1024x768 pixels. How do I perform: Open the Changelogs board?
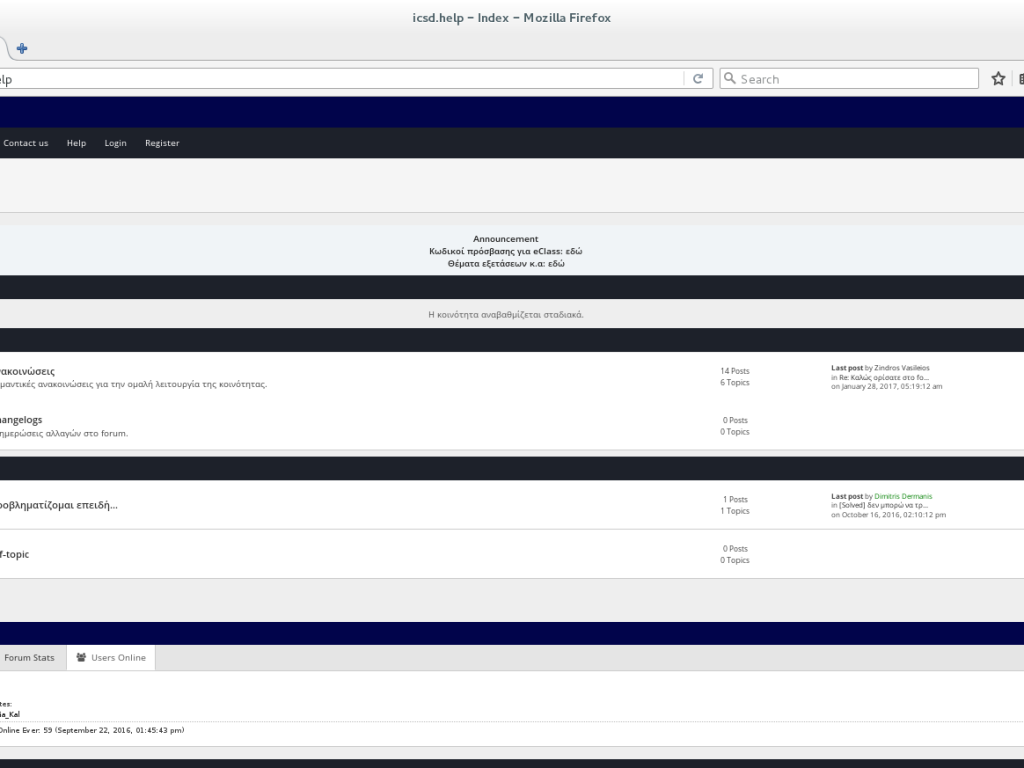(x=21, y=419)
